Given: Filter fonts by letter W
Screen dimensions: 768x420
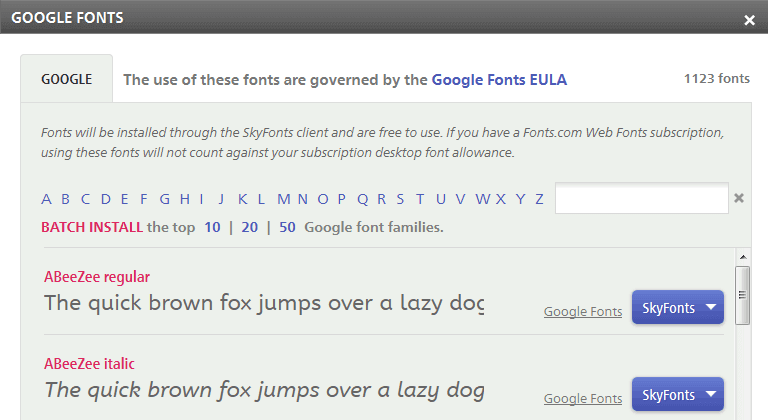Looking at the screenshot, I should point(482,199).
